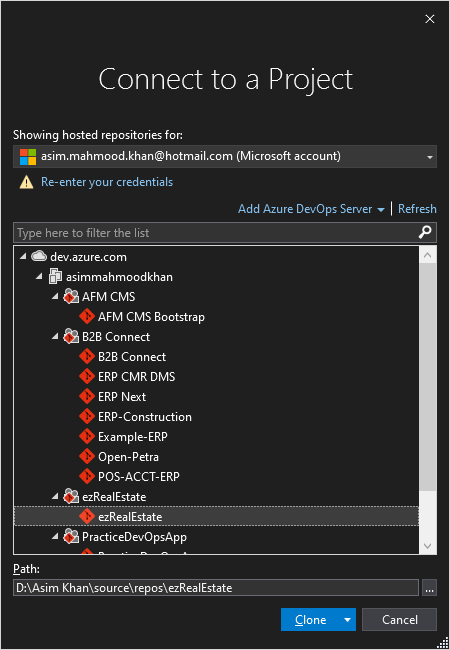Screen dimensions: 450x650
Task: Click the POS-ACCT-ERP git repository icon
Action: [87, 476]
